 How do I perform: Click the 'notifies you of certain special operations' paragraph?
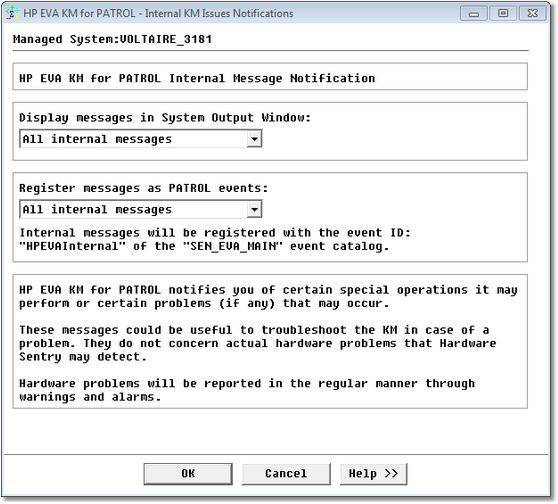click(268, 296)
